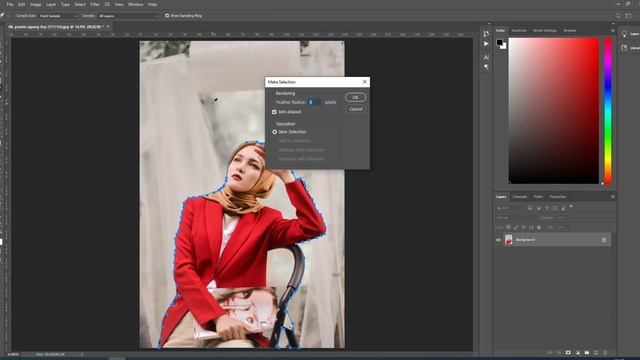Click the lock icon on the Background layer

604,240
